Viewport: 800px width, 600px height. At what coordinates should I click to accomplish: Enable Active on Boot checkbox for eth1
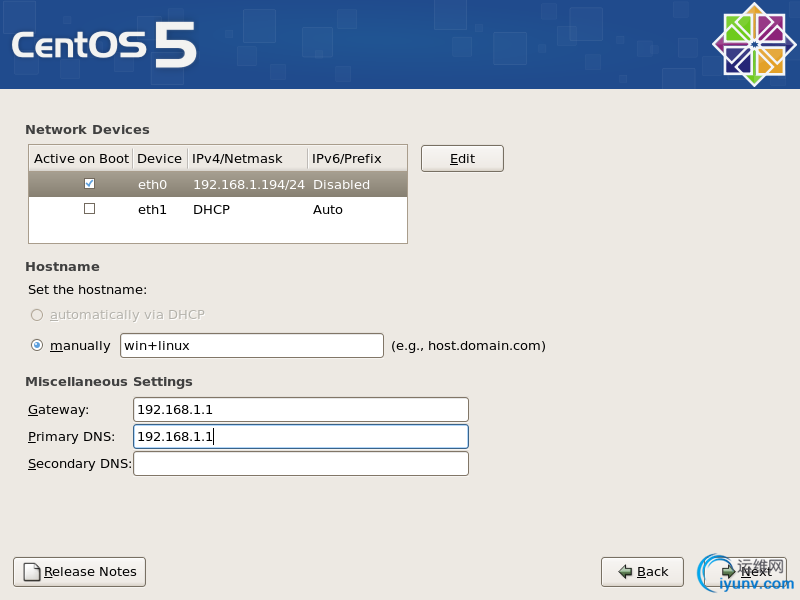tap(89, 209)
